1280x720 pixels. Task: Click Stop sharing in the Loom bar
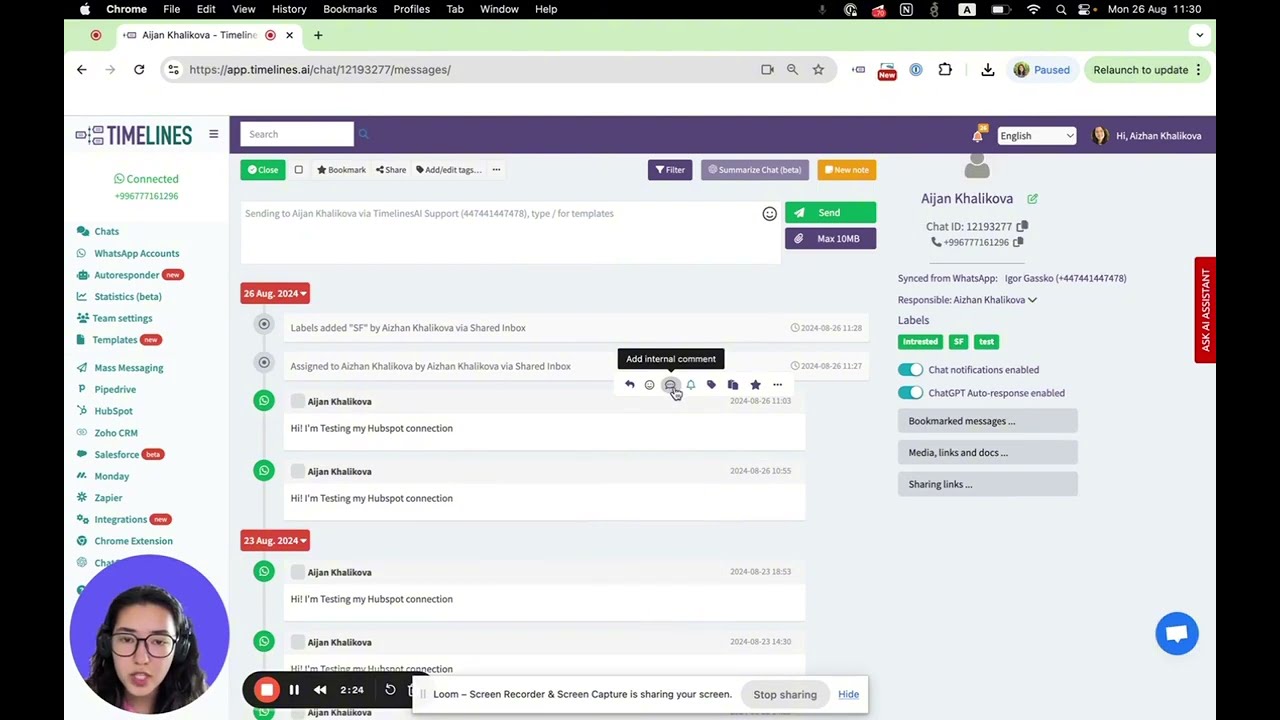[785, 695]
